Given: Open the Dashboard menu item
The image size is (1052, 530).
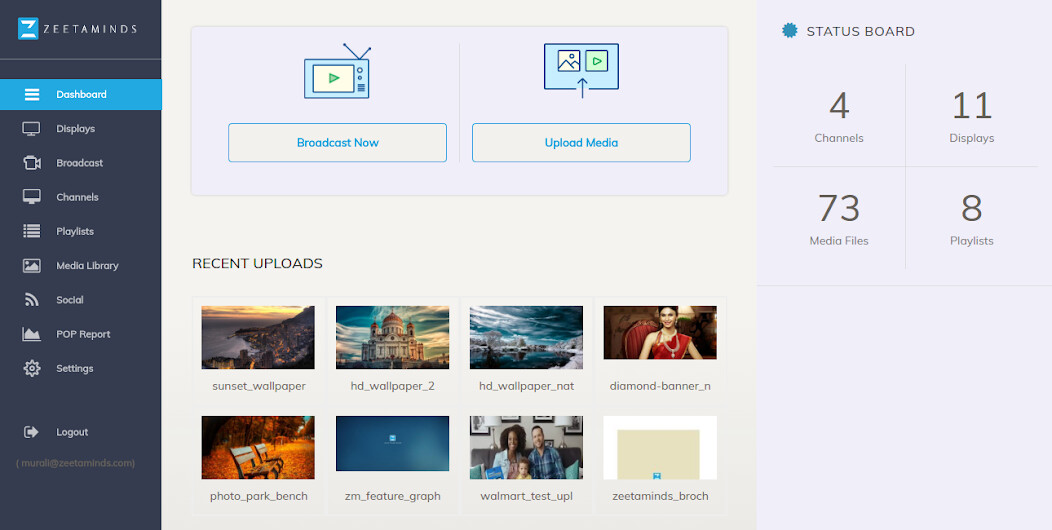Looking at the screenshot, I should pos(81,95).
